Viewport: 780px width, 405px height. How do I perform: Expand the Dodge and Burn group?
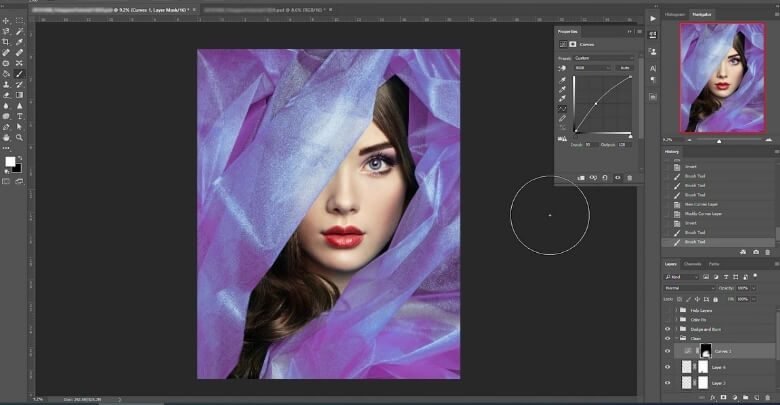pos(677,329)
